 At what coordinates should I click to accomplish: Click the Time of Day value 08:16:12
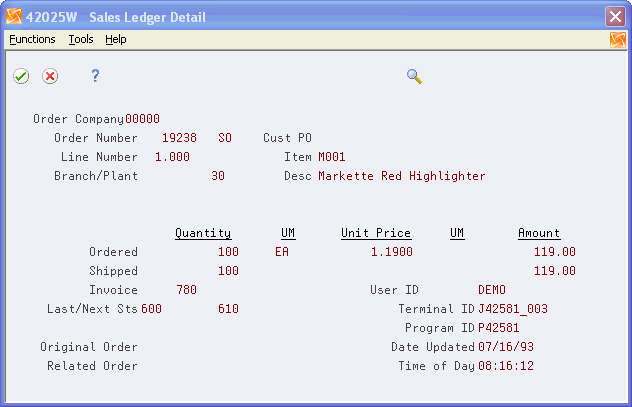[506, 365]
